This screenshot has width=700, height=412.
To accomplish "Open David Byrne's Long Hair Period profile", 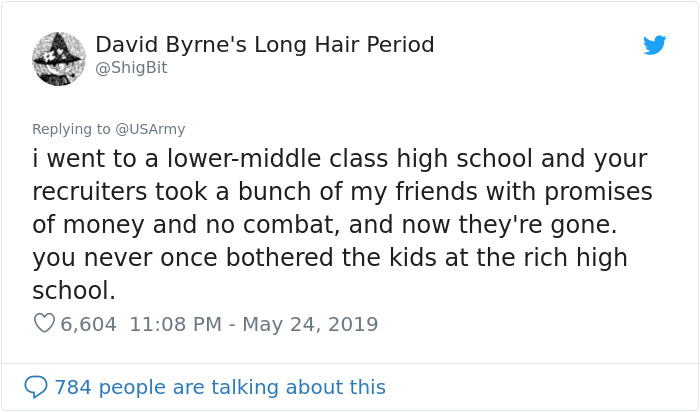I will [264, 45].
